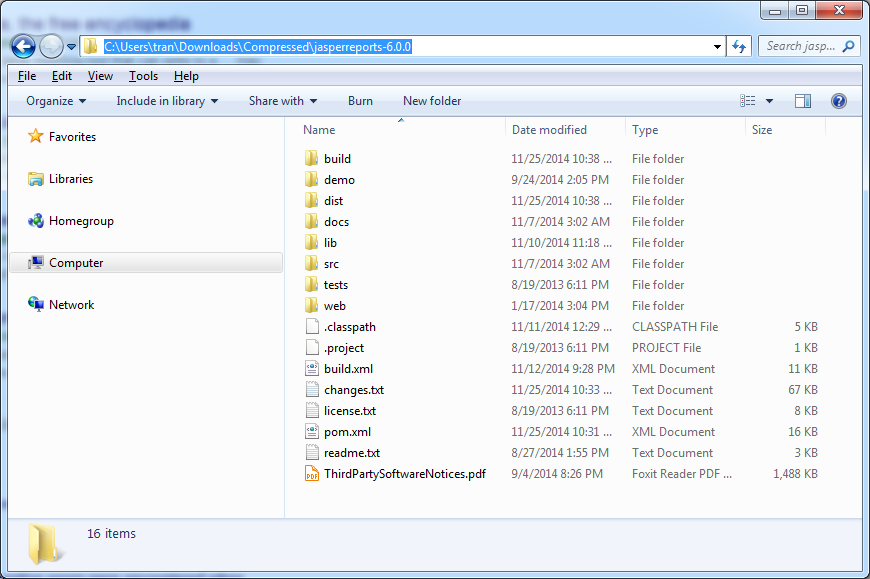Open the Tools menu
Screen dimensions: 870x579
point(143,76)
